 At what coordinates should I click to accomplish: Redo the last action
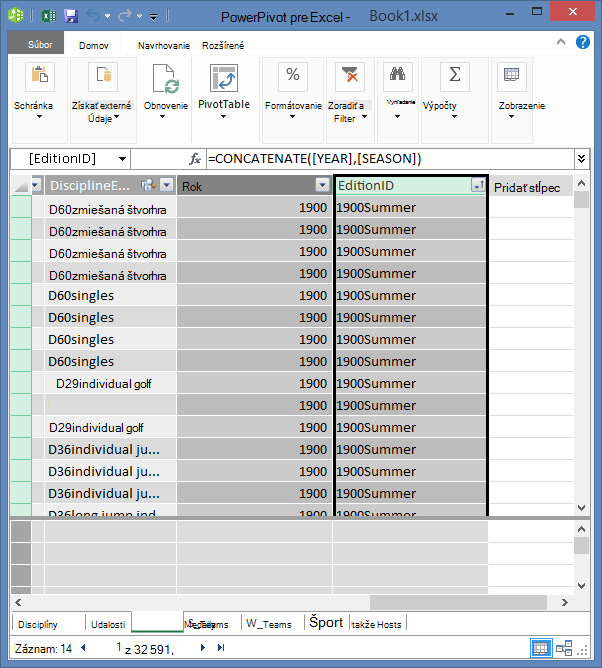[x=124, y=16]
